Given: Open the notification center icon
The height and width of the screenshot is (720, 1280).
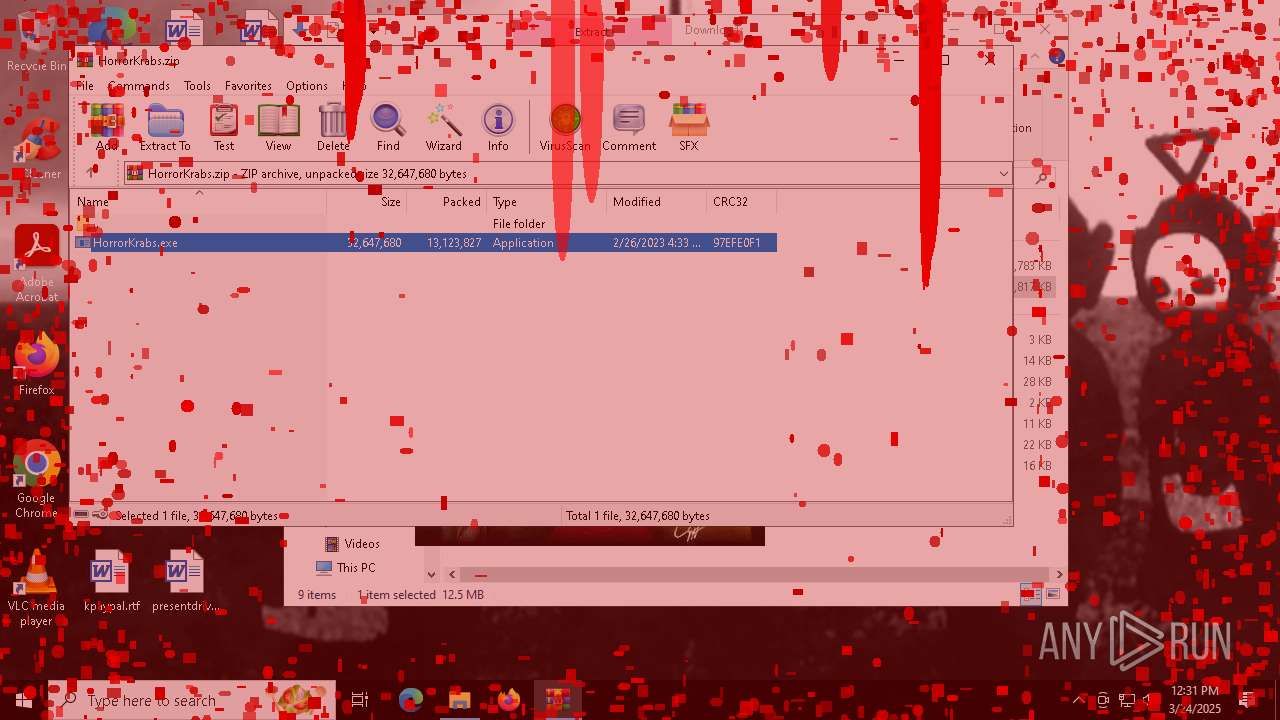Looking at the screenshot, I should pyautogui.click(x=1249, y=700).
